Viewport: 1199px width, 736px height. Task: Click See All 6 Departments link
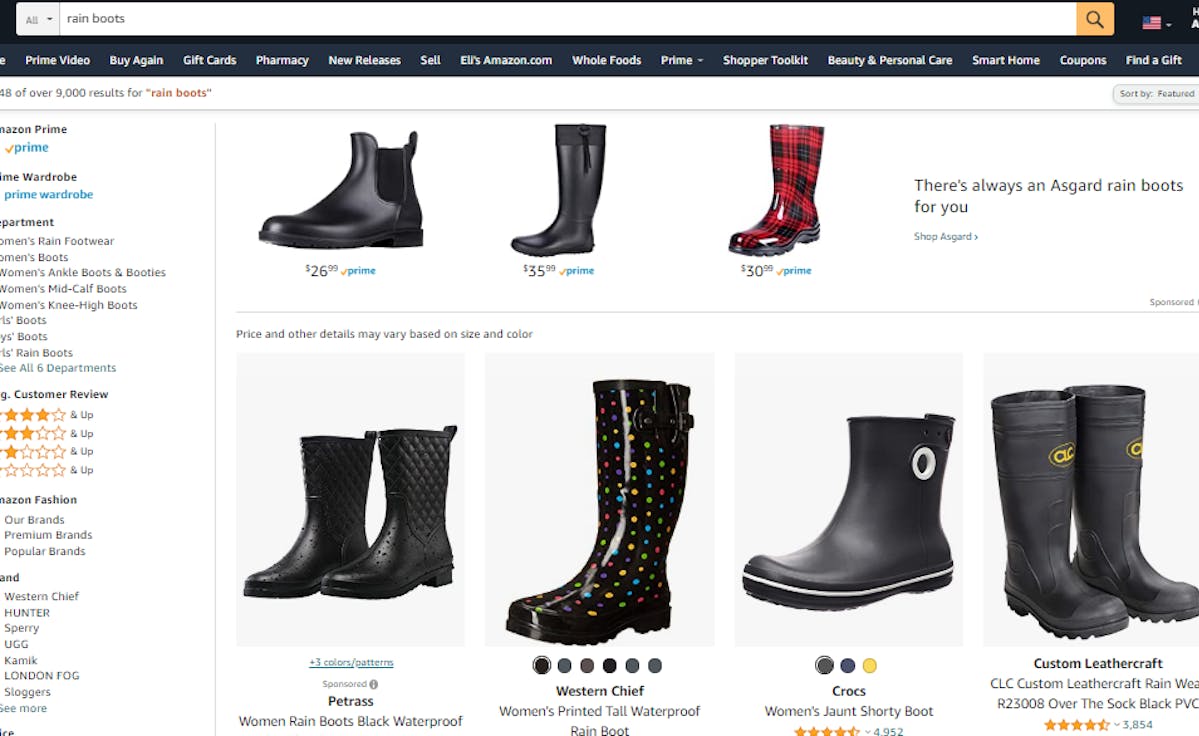click(x=58, y=368)
